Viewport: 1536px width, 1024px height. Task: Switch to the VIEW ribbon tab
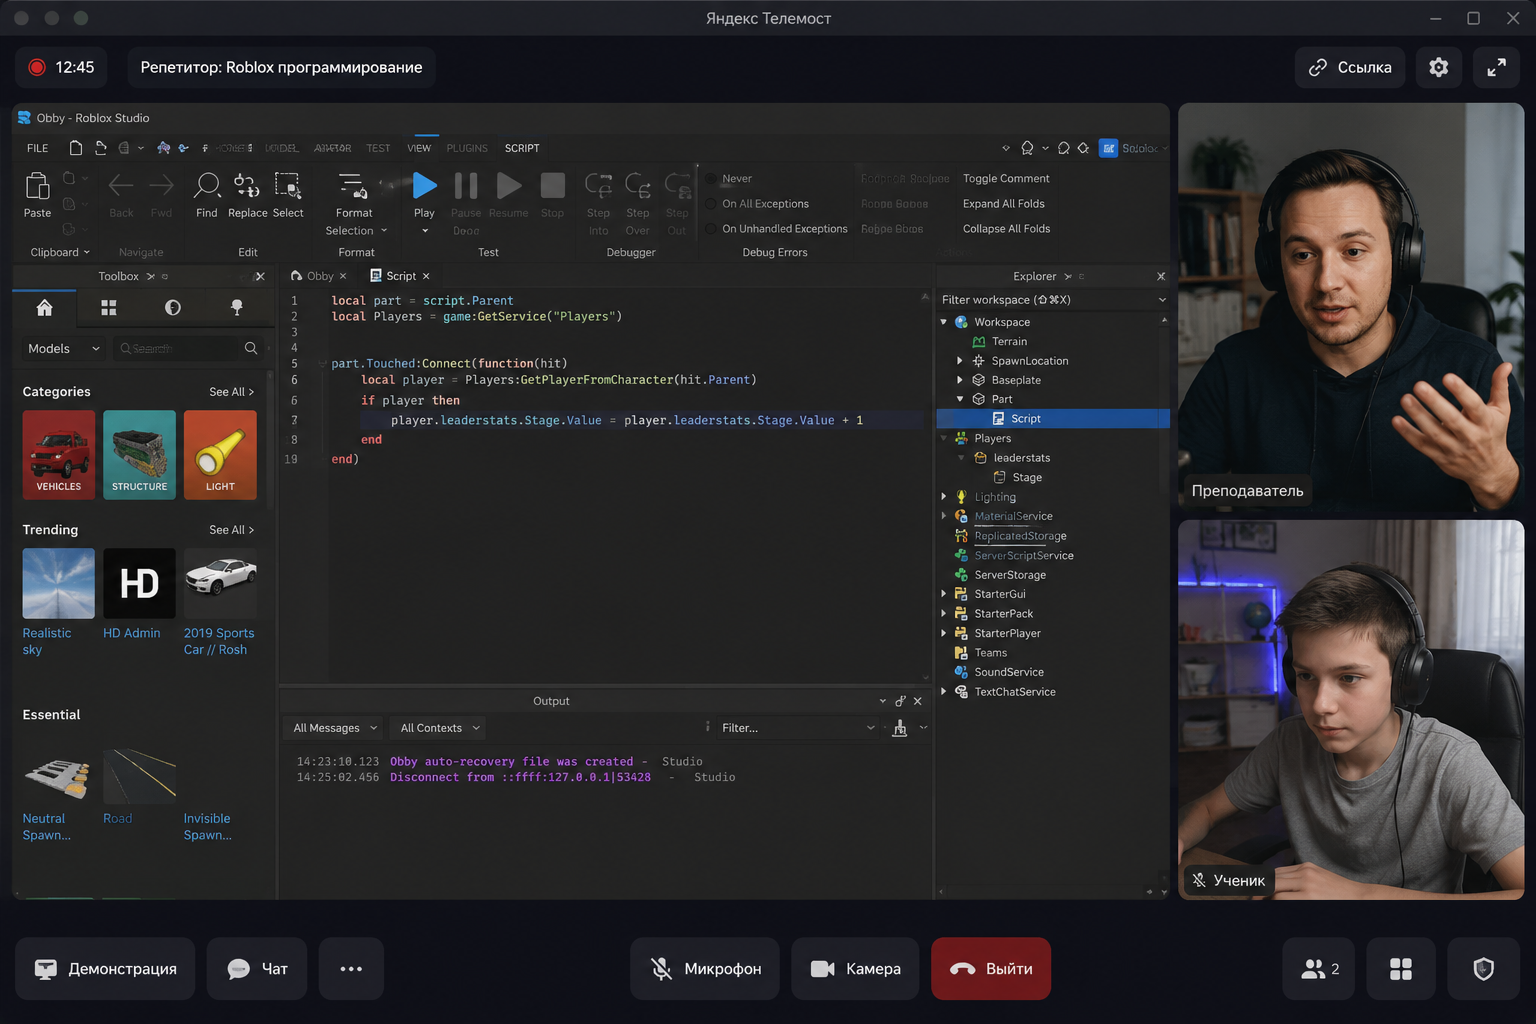[419, 148]
